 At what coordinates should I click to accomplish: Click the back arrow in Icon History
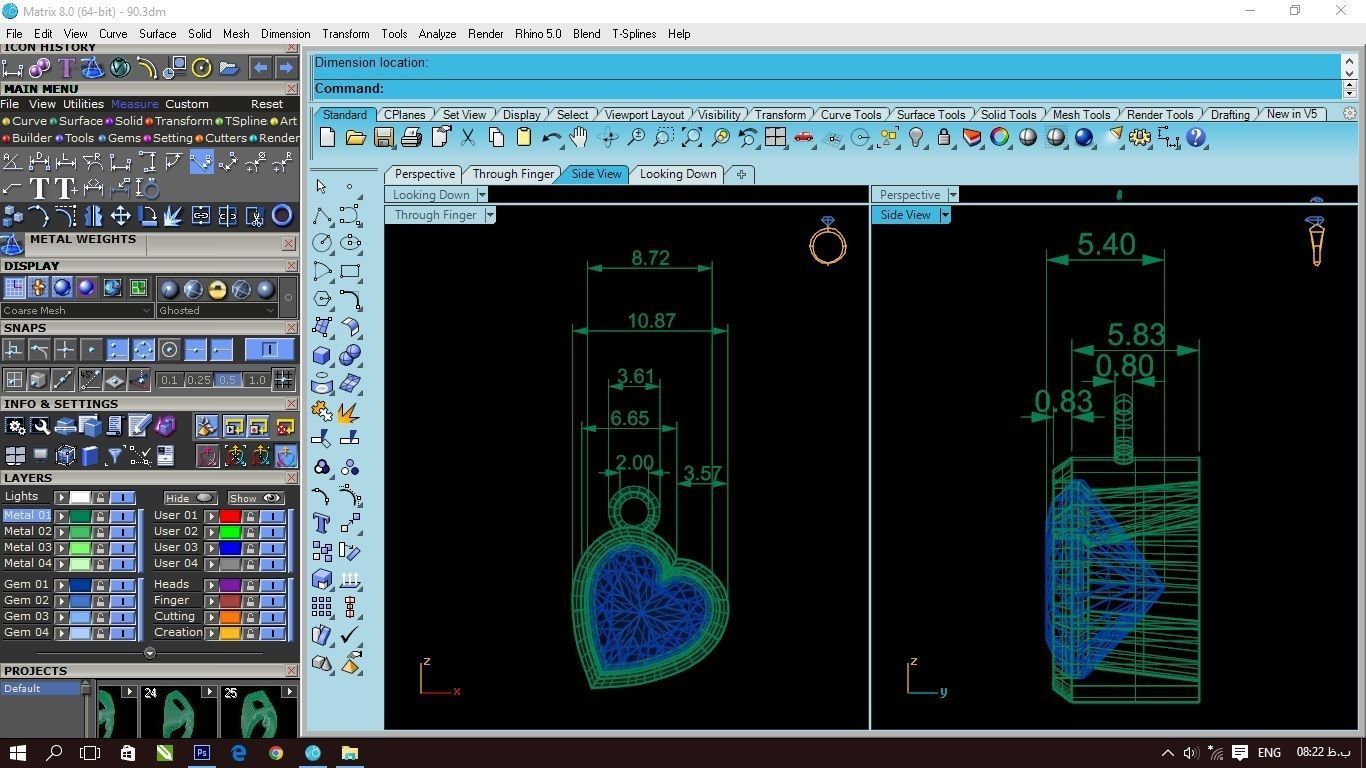click(260, 68)
